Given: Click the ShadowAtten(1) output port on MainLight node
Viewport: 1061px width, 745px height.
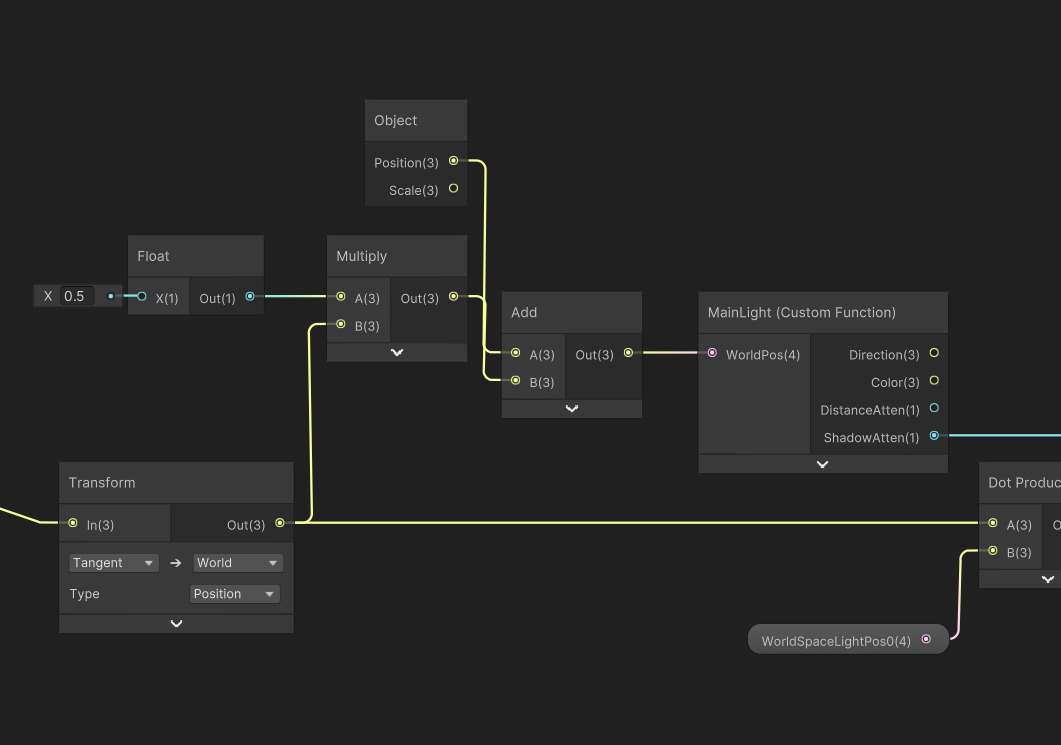Looking at the screenshot, I should click(933, 436).
